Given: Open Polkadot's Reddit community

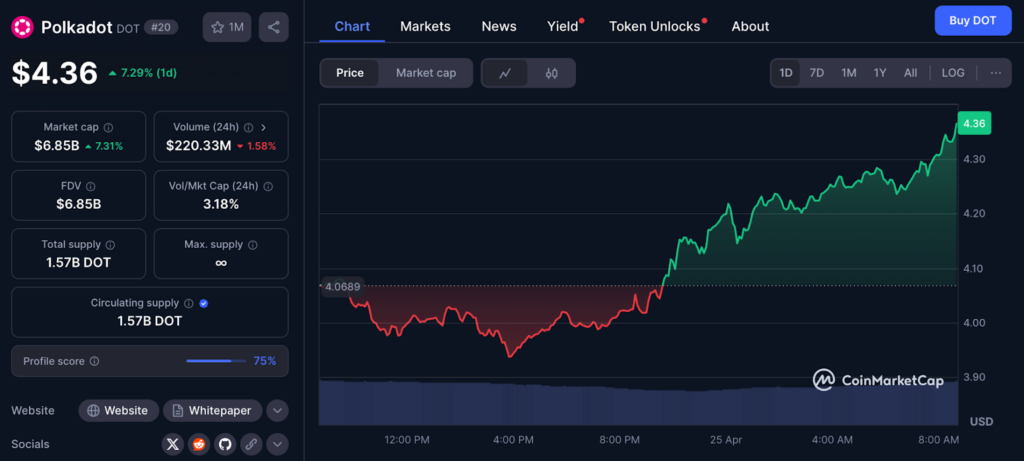Looking at the screenshot, I should click(x=199, y=444).
